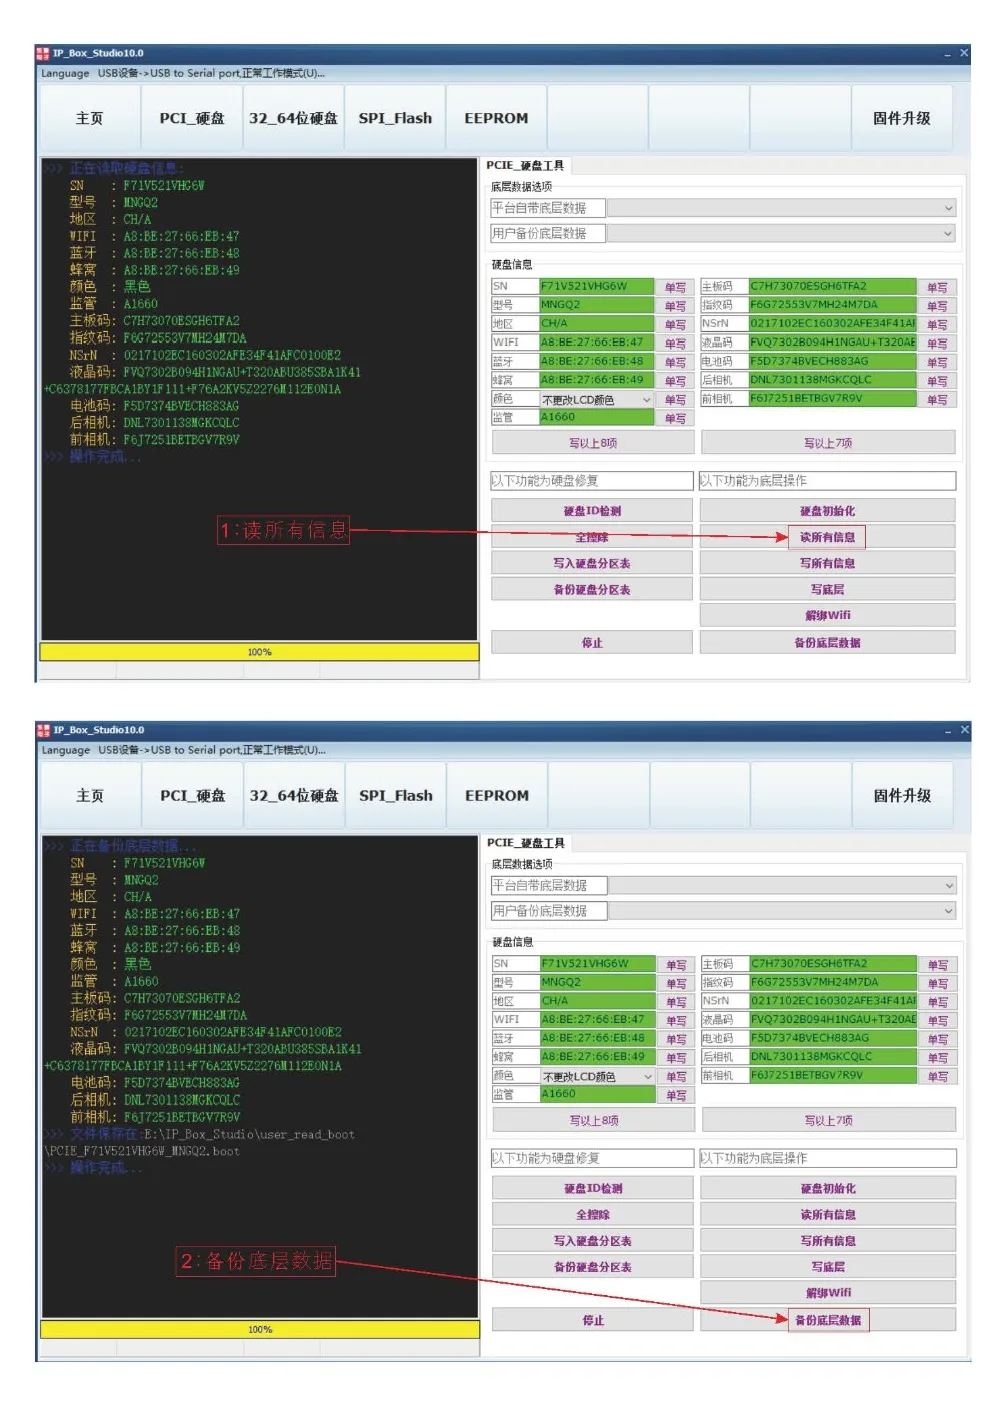1000x1415 pixels.
Task: Open 32_64位硬盘 tab in upper window
Action: (x=293, y=118)
